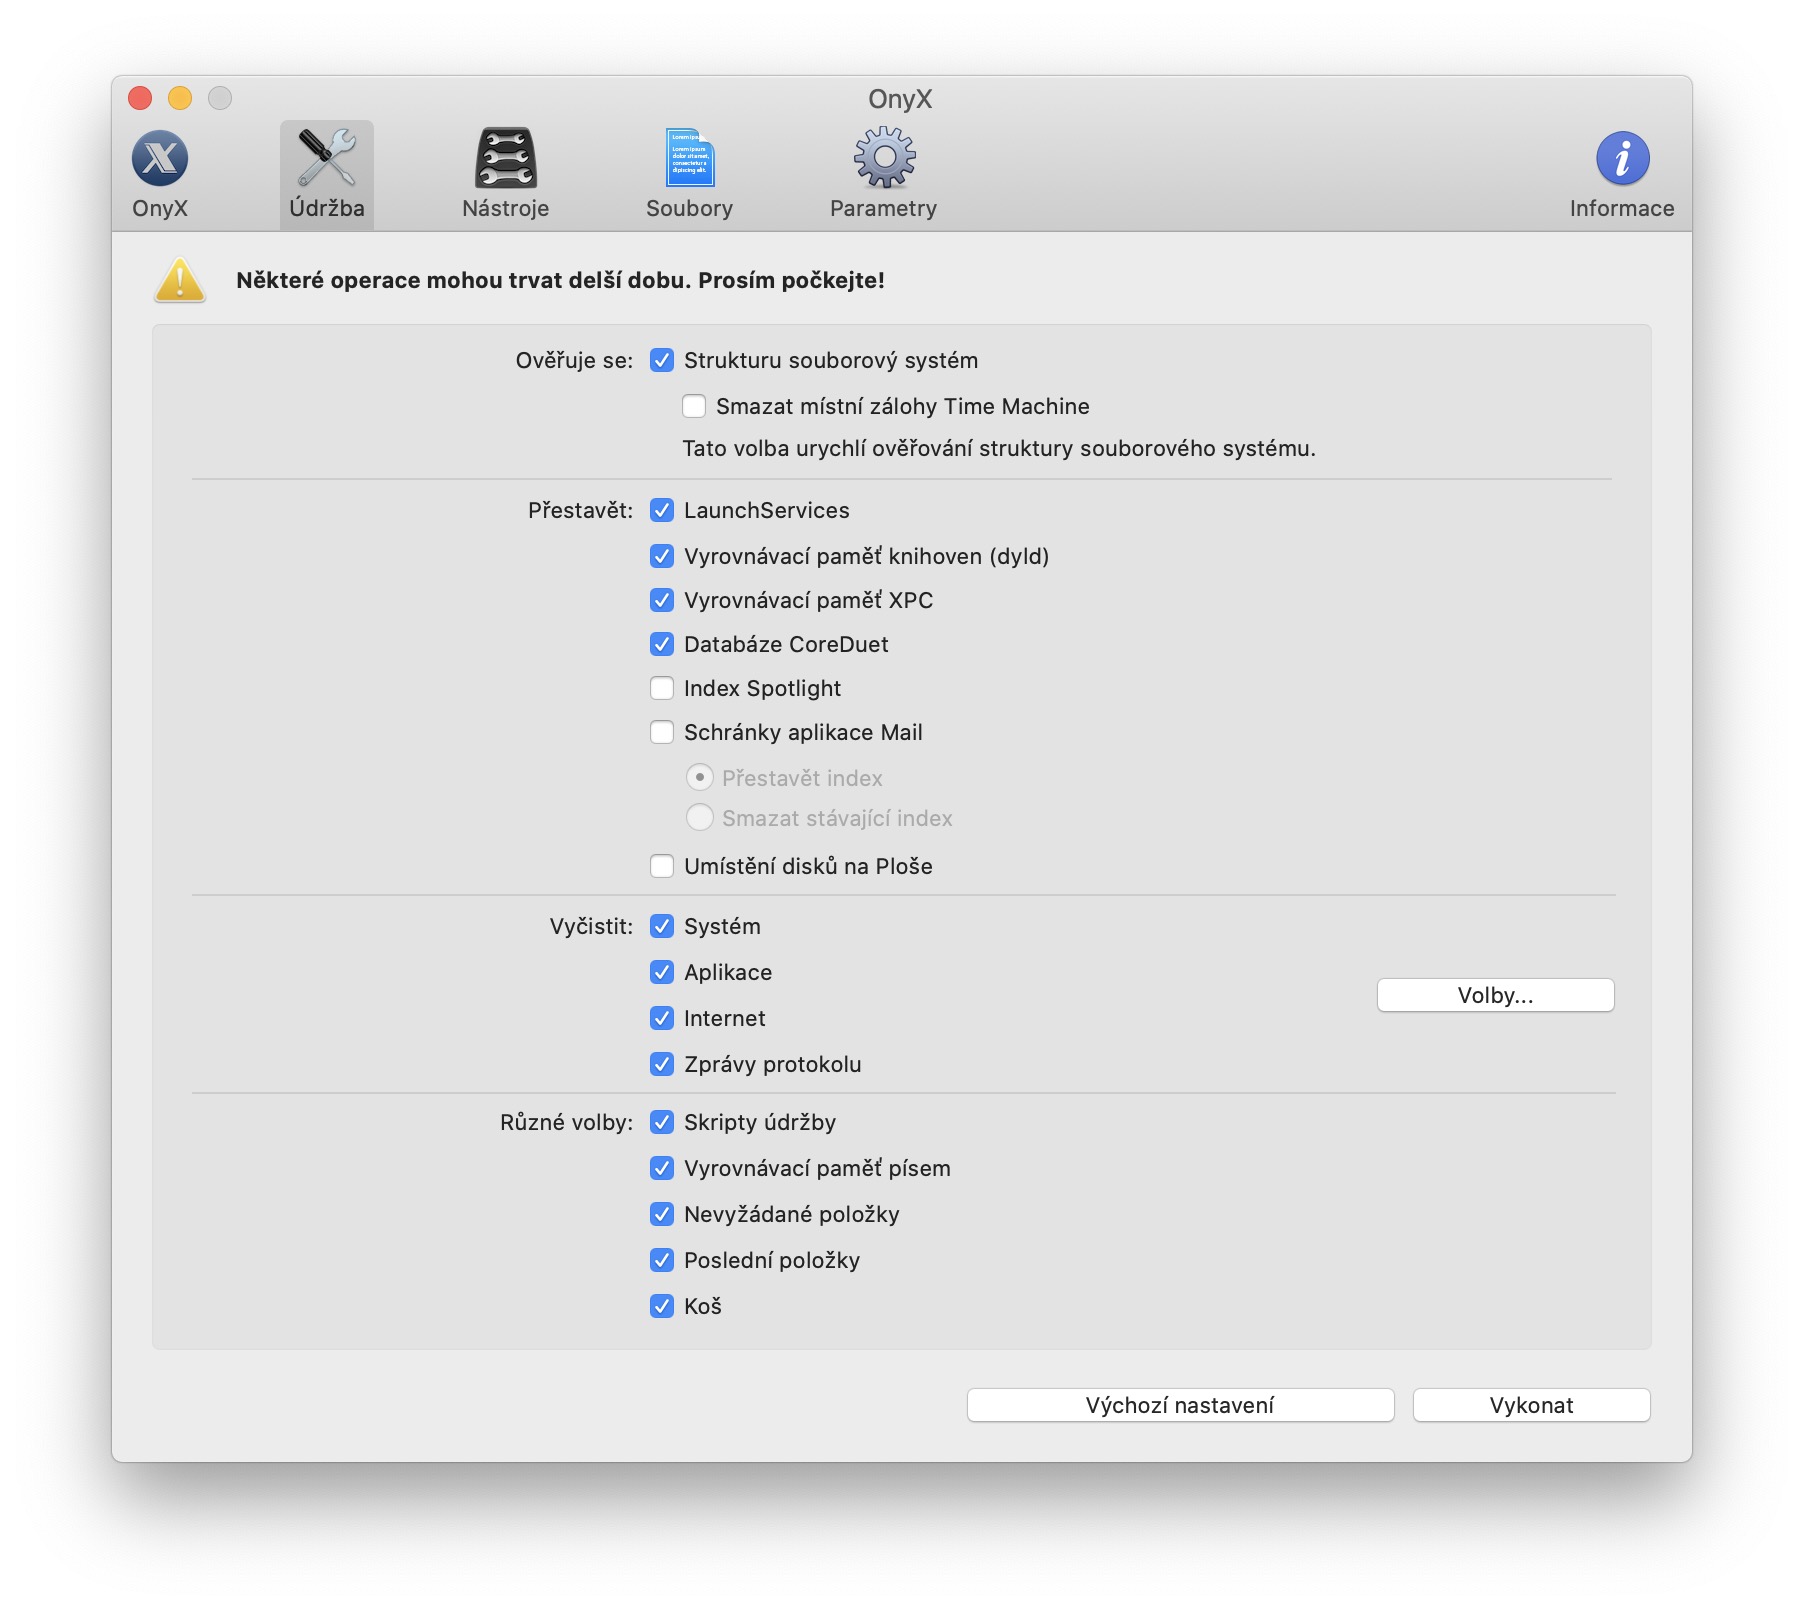Screen dimensions: 1804x1610
Task: Minimize the OnyX window
Action: point(180,98)
